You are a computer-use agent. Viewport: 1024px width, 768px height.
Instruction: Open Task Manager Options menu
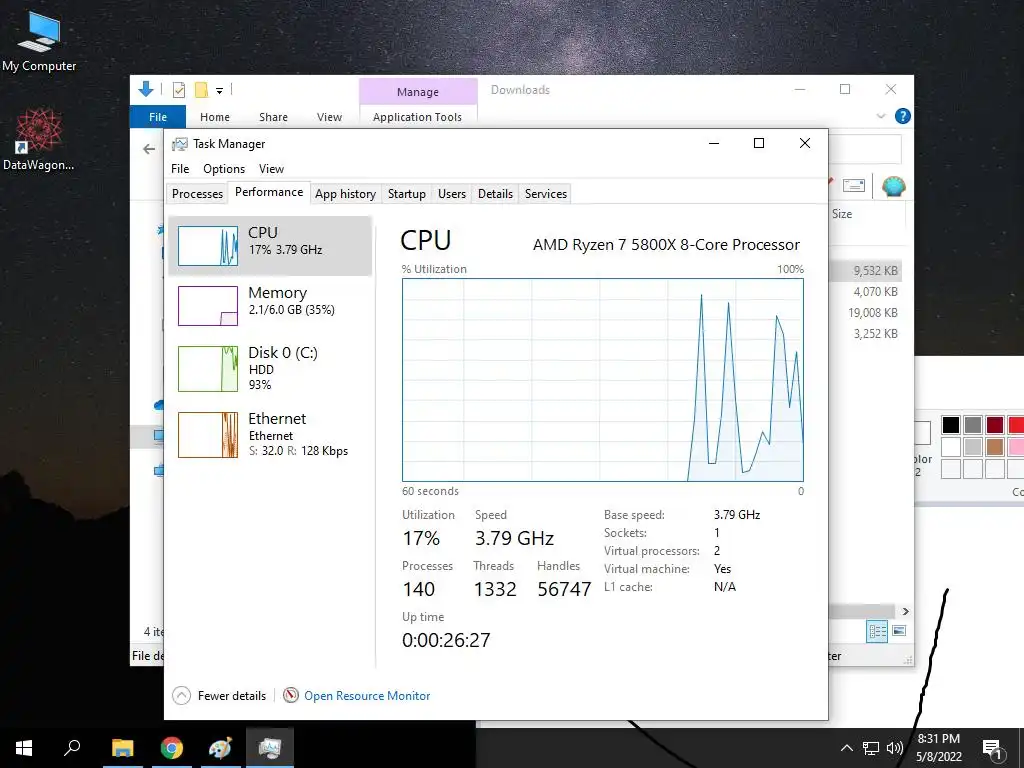[224, 168]
